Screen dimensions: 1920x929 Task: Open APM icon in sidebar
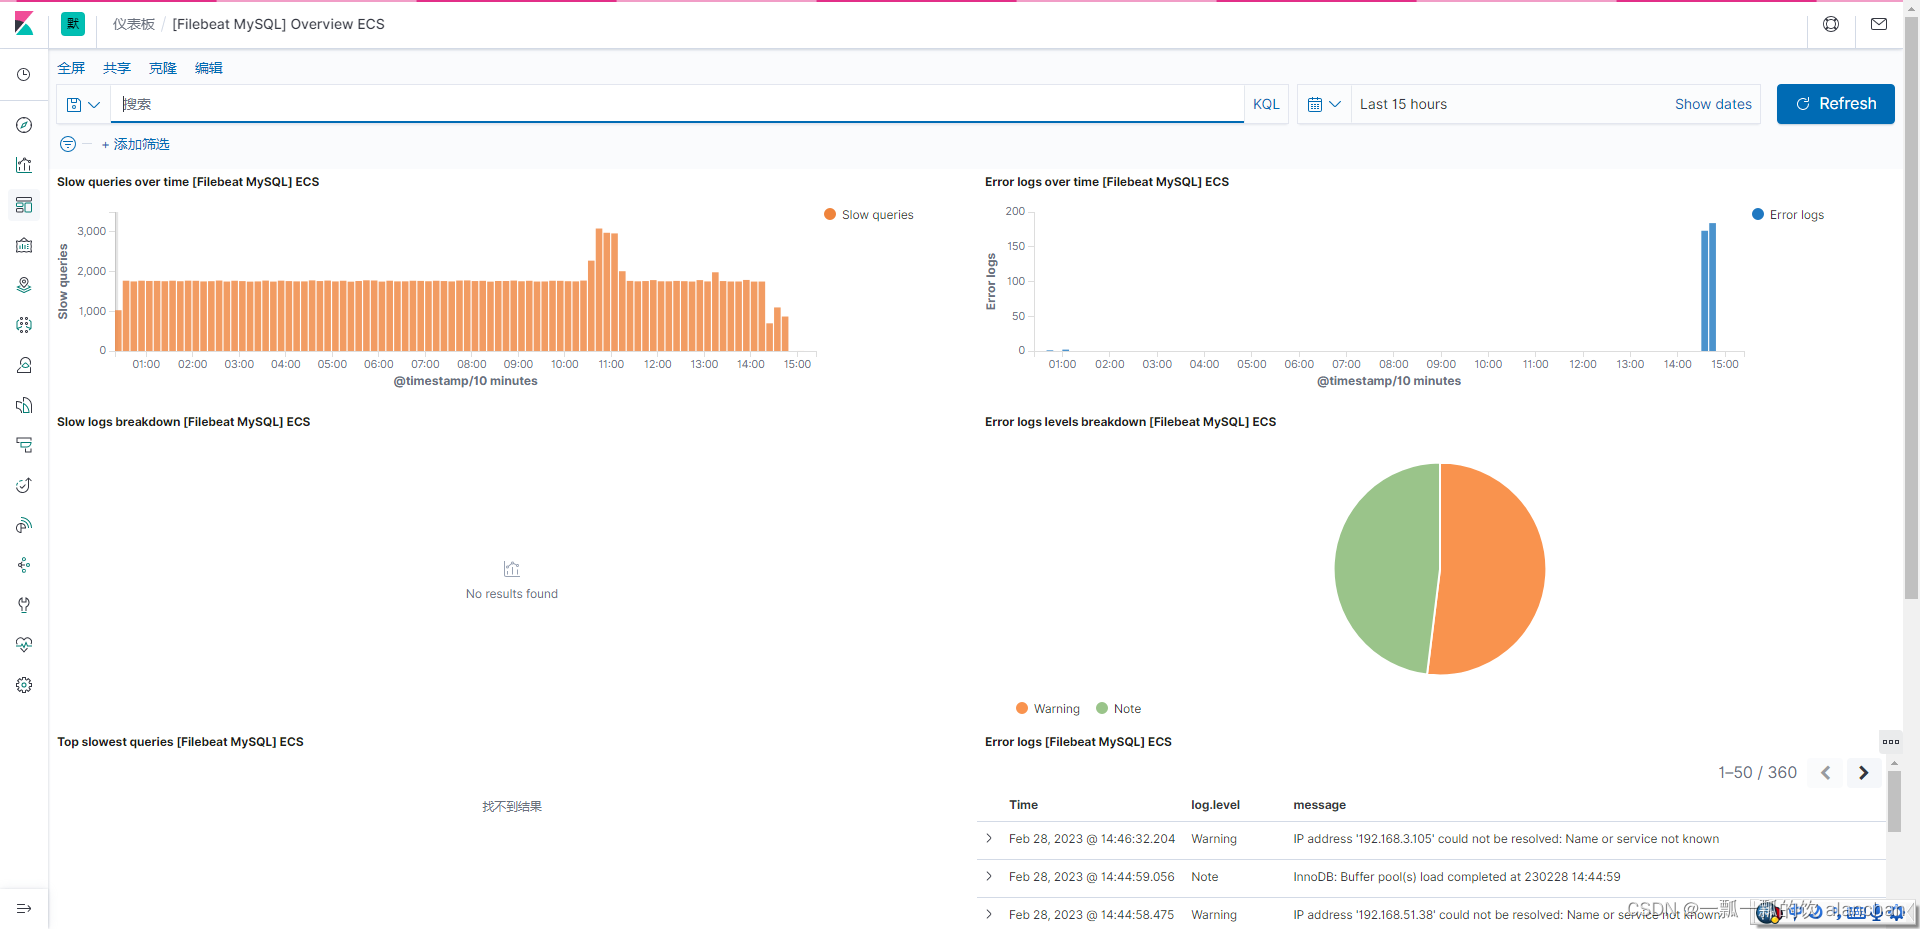pyautogui.click(x=24, y=445)
